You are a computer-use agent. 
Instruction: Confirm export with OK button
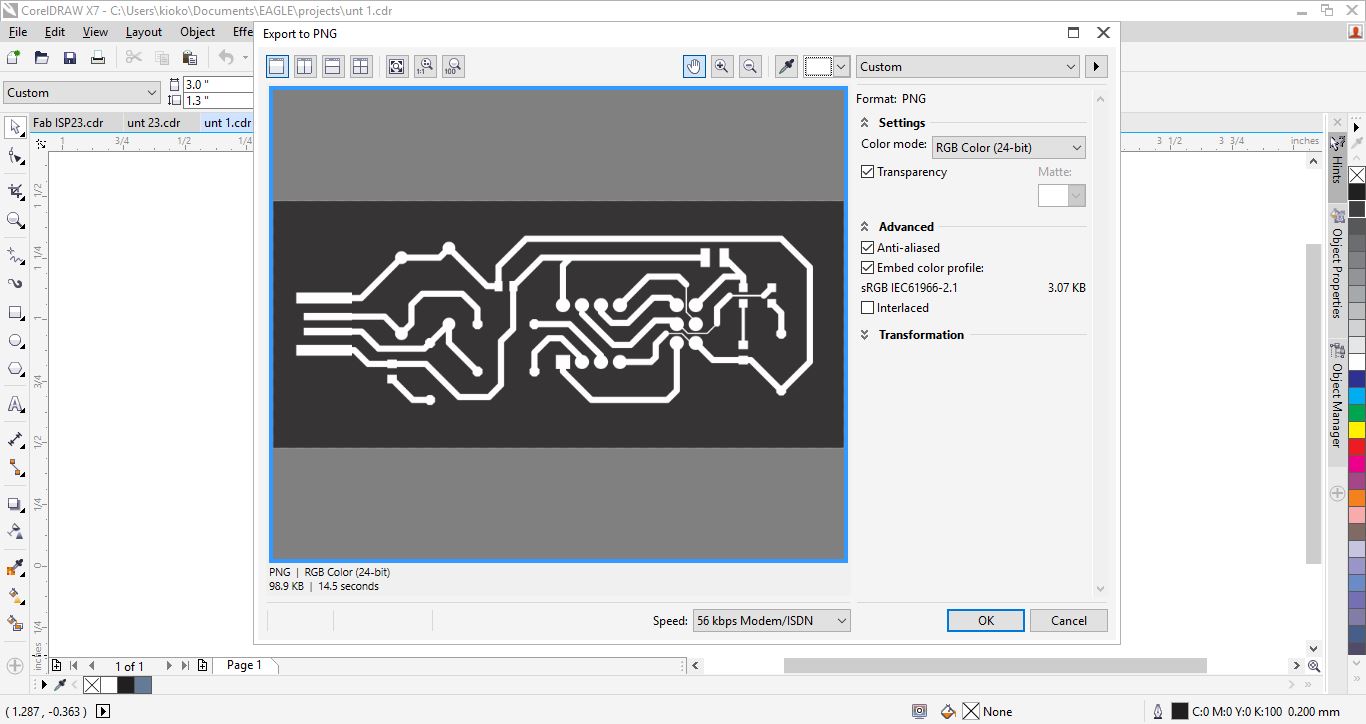(x=986, y=621)
